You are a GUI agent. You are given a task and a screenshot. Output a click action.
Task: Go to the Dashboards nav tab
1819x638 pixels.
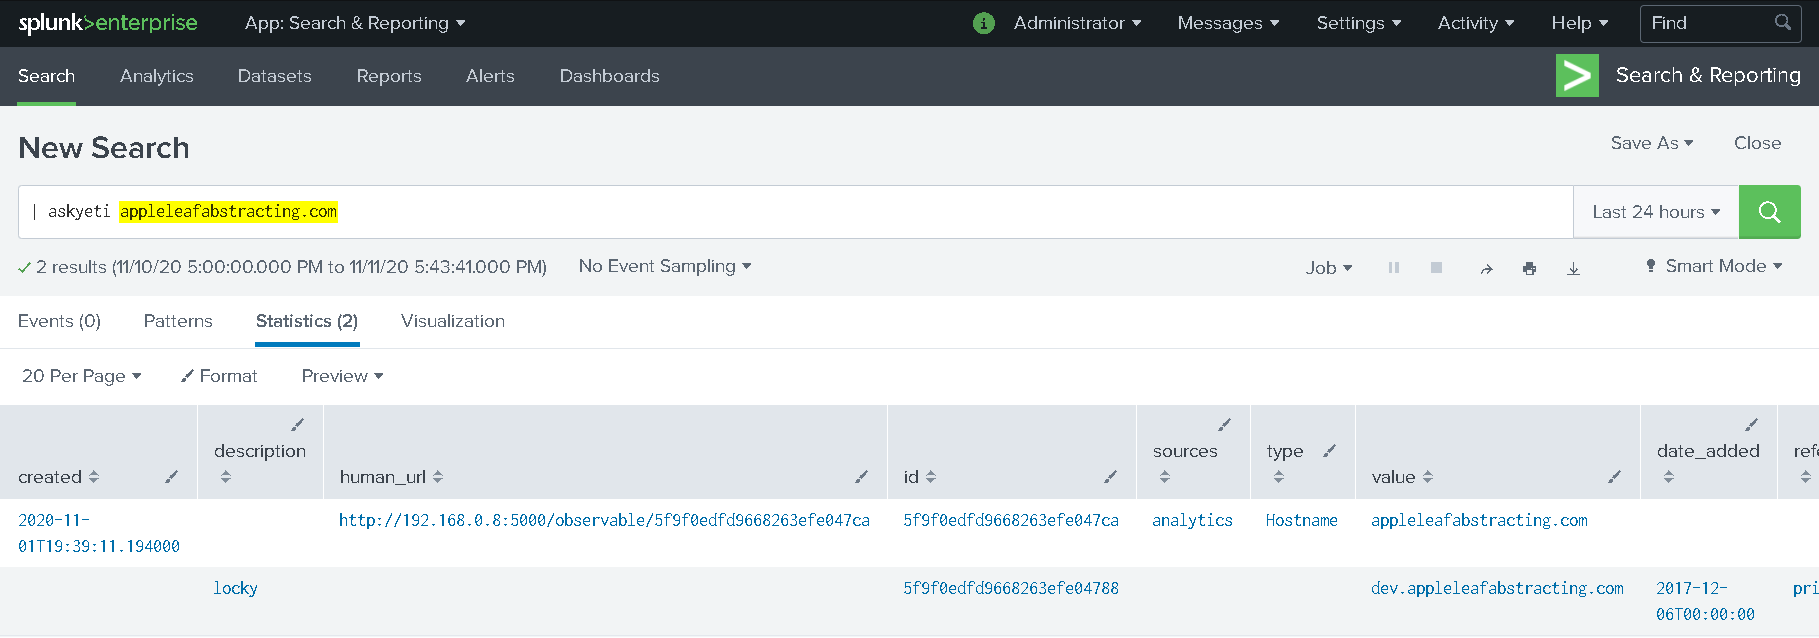610,76
